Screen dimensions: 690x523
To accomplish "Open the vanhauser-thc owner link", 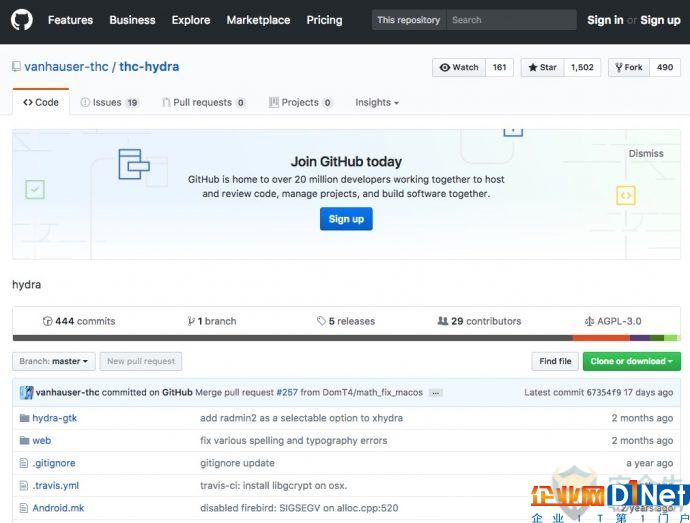I will 66,67.
